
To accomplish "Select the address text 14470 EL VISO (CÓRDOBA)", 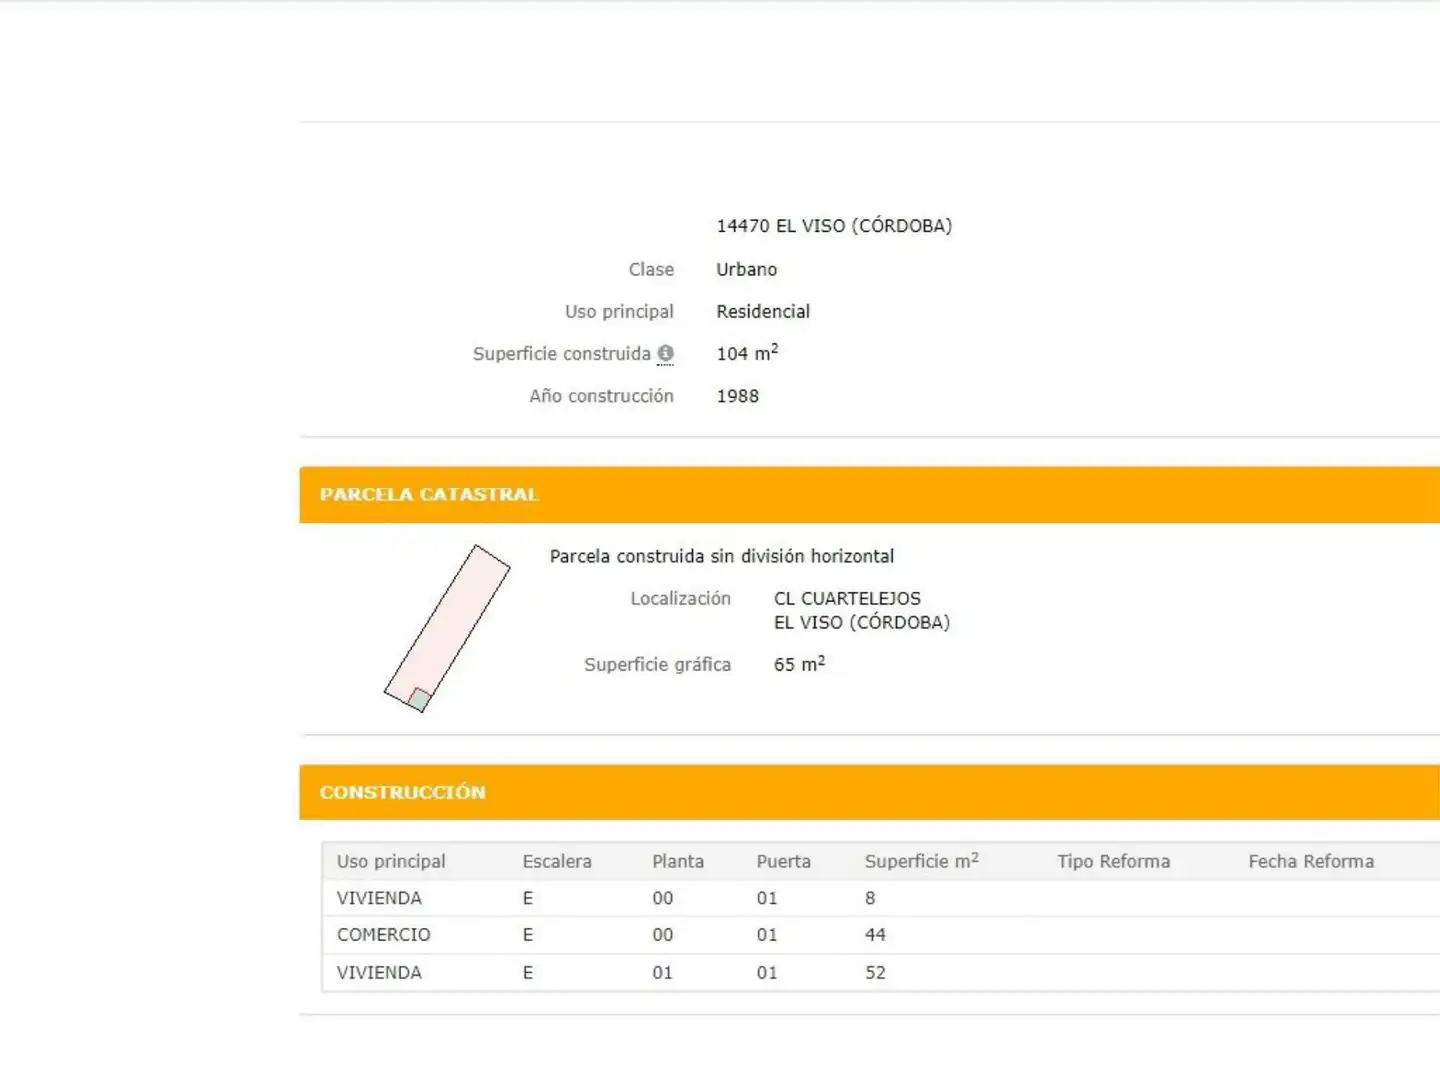I will (834, 226).
